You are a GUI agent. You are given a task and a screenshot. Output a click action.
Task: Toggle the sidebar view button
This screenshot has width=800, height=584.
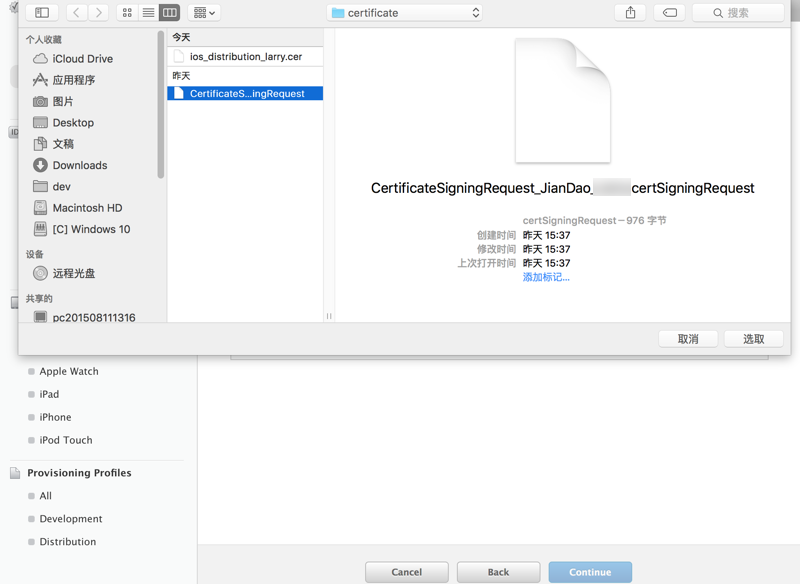click(42, 12)
